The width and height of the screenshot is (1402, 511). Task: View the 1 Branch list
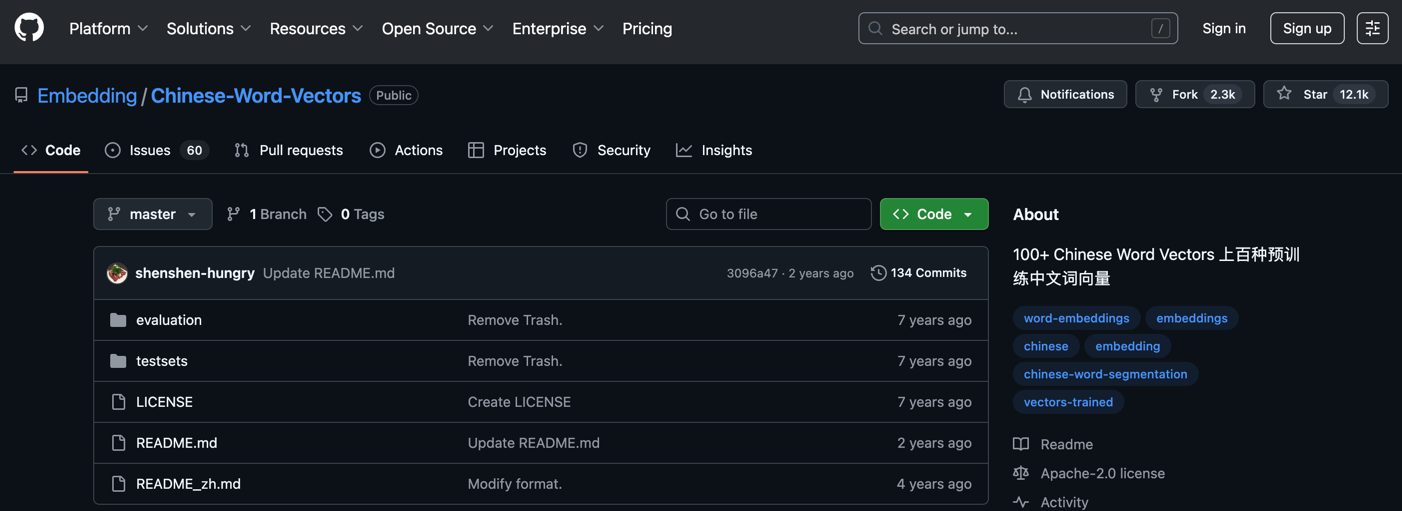point(267,214)
